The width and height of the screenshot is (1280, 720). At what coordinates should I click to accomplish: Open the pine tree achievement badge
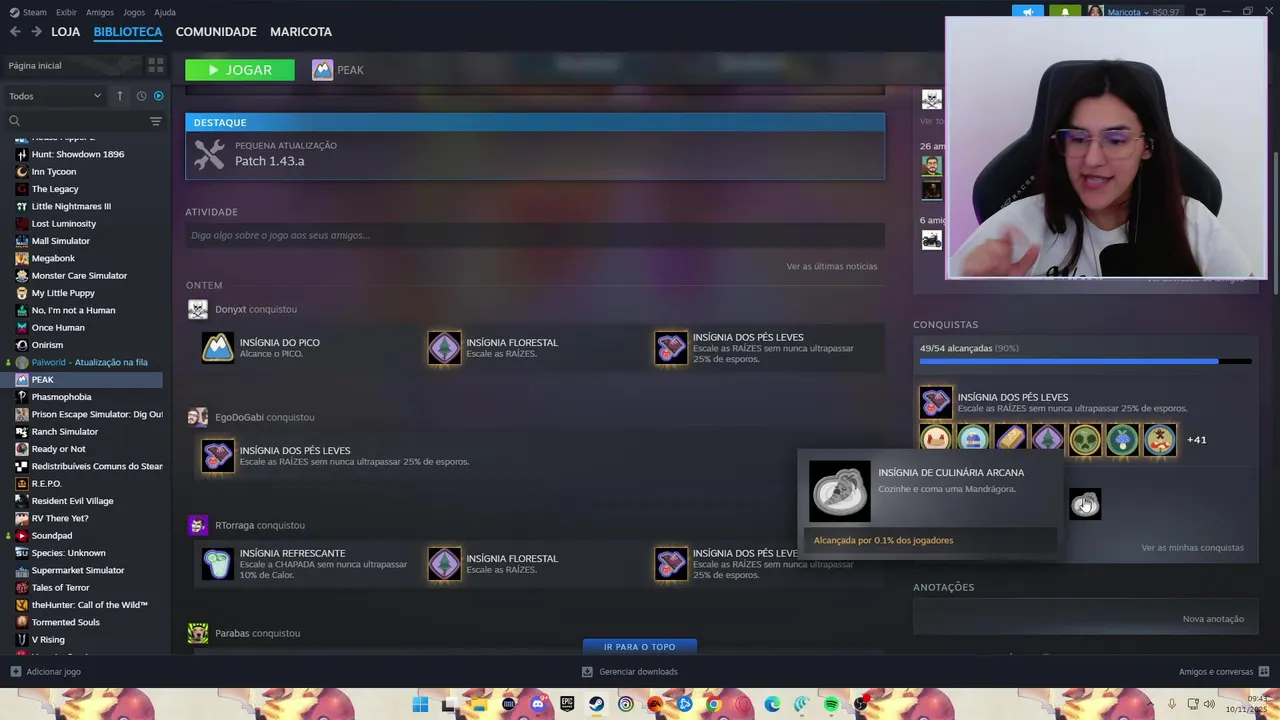[x=1047, y=439]
